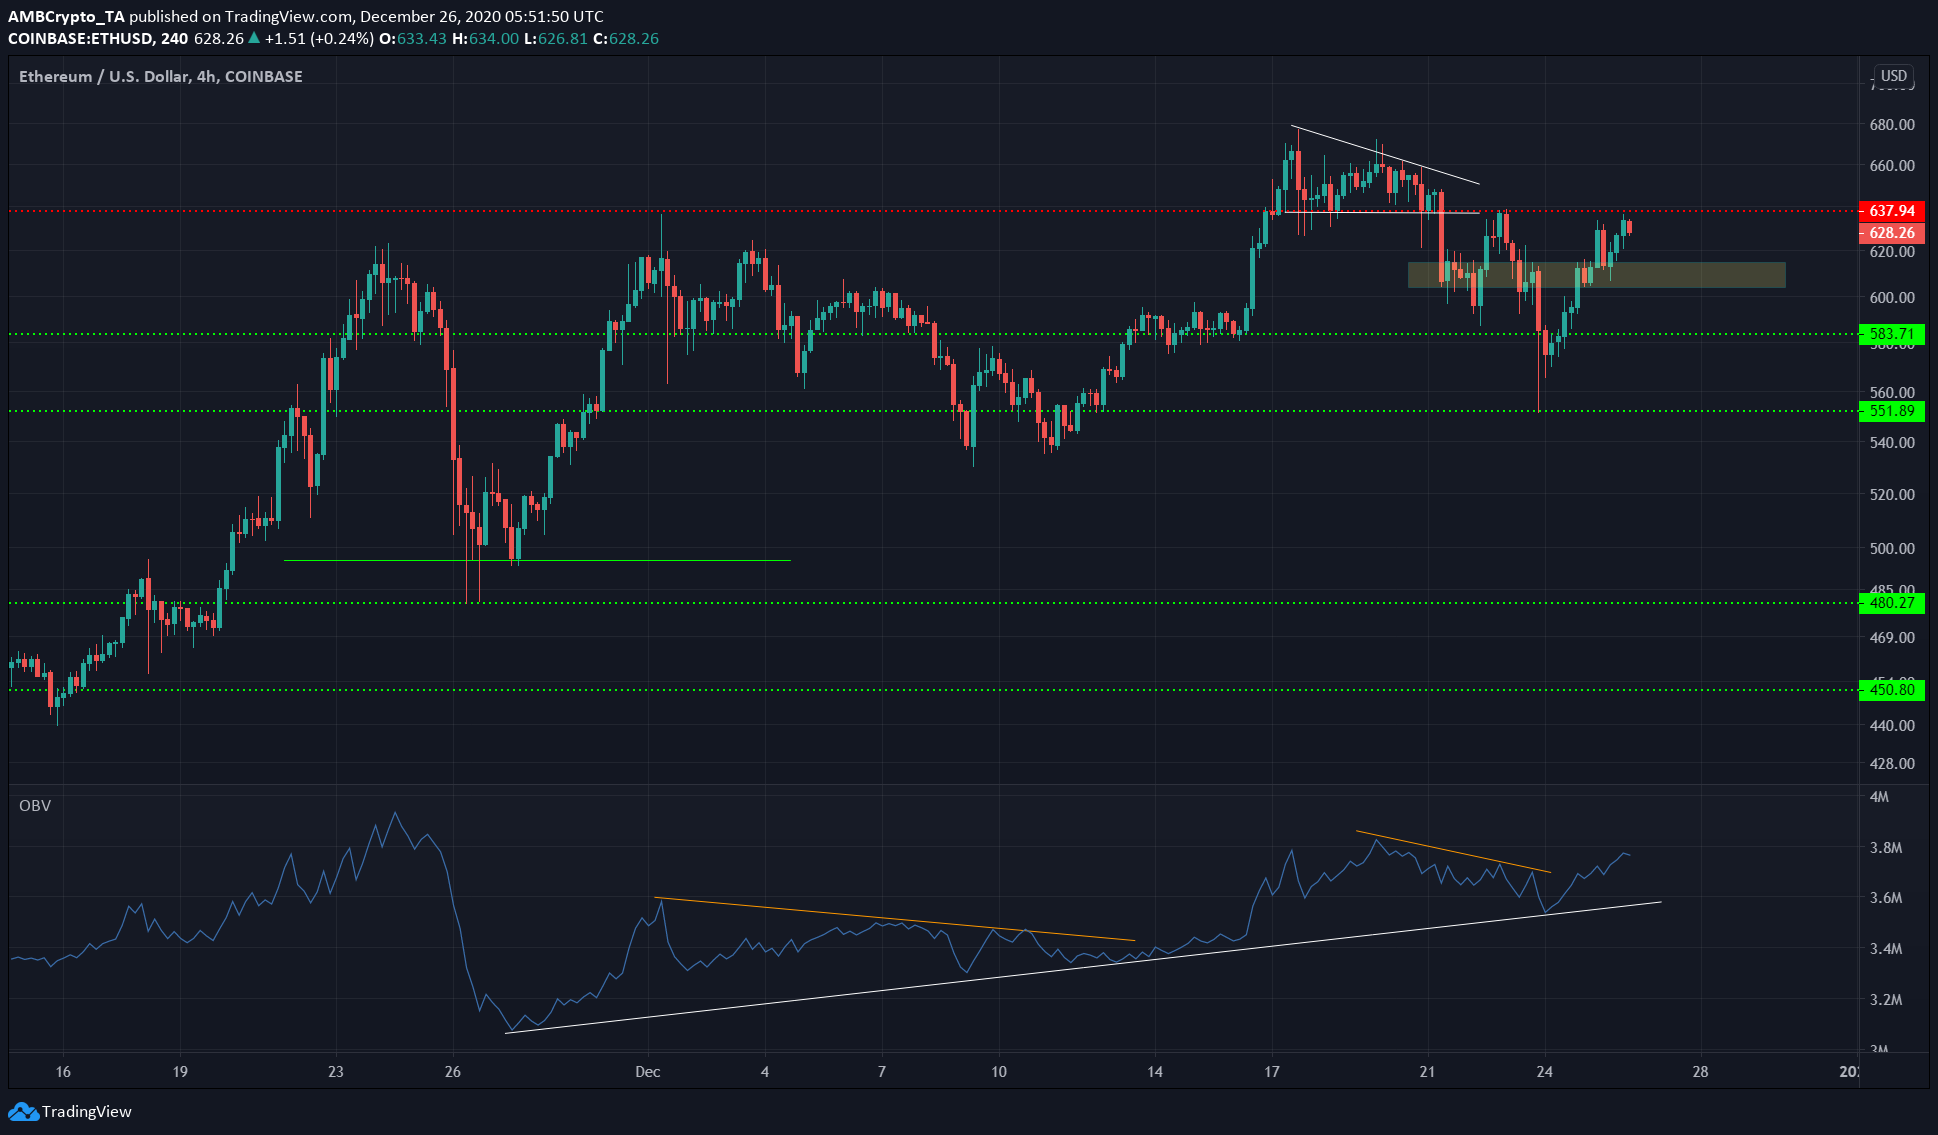Click the 24 date label on time axis
This screenshot has height=1135, width=1938.
pyautogui.click(x=1545, y=1072)
